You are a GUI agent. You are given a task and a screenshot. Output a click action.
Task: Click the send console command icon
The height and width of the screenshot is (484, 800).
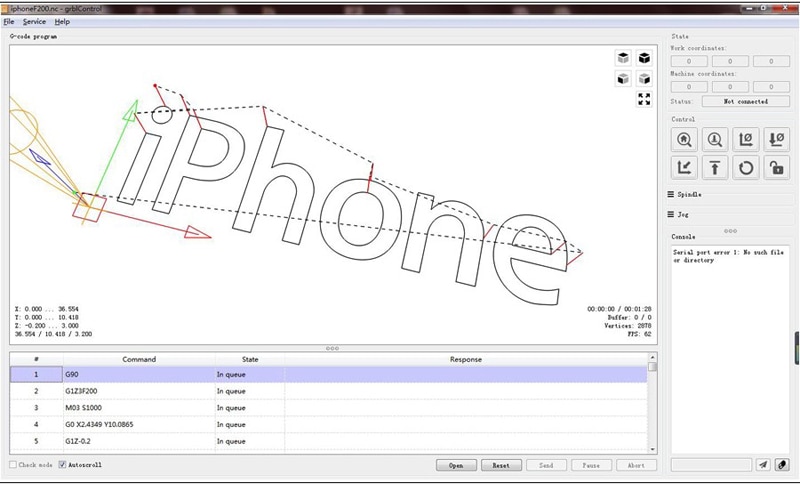point(763,465)
